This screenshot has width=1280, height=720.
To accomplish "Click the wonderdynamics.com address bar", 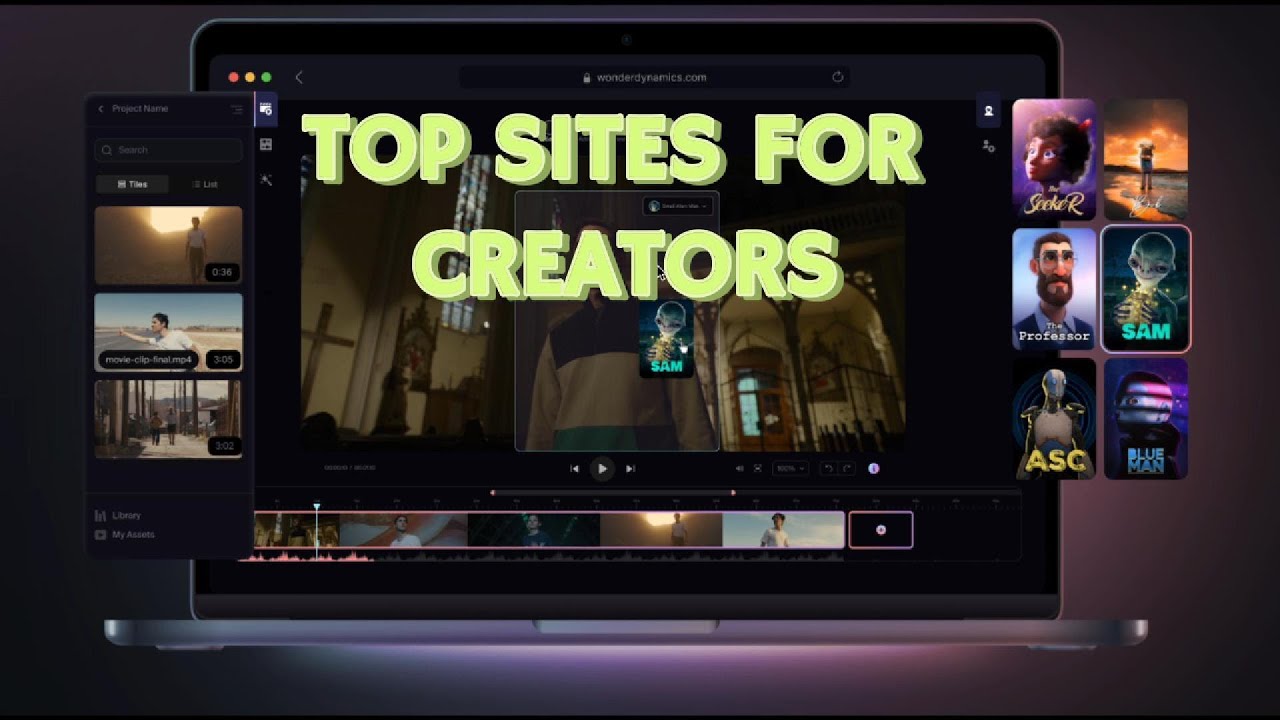I will 655,77.
